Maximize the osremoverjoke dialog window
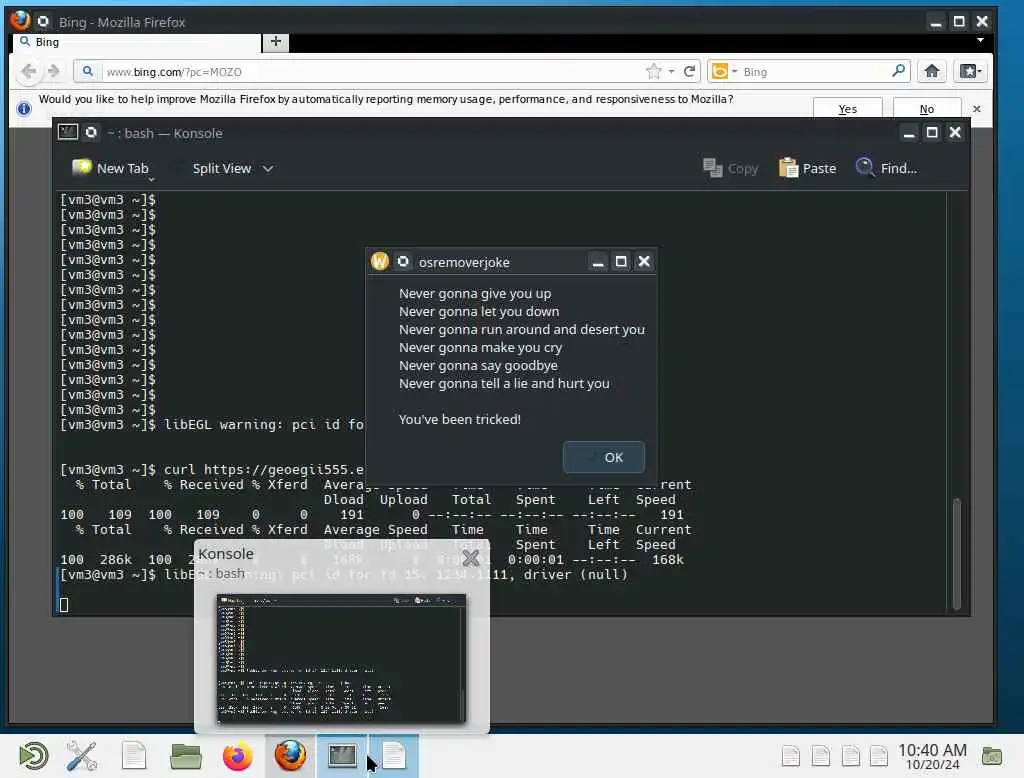The height and width of the screenshot is (778, 1024). (620, 262)
